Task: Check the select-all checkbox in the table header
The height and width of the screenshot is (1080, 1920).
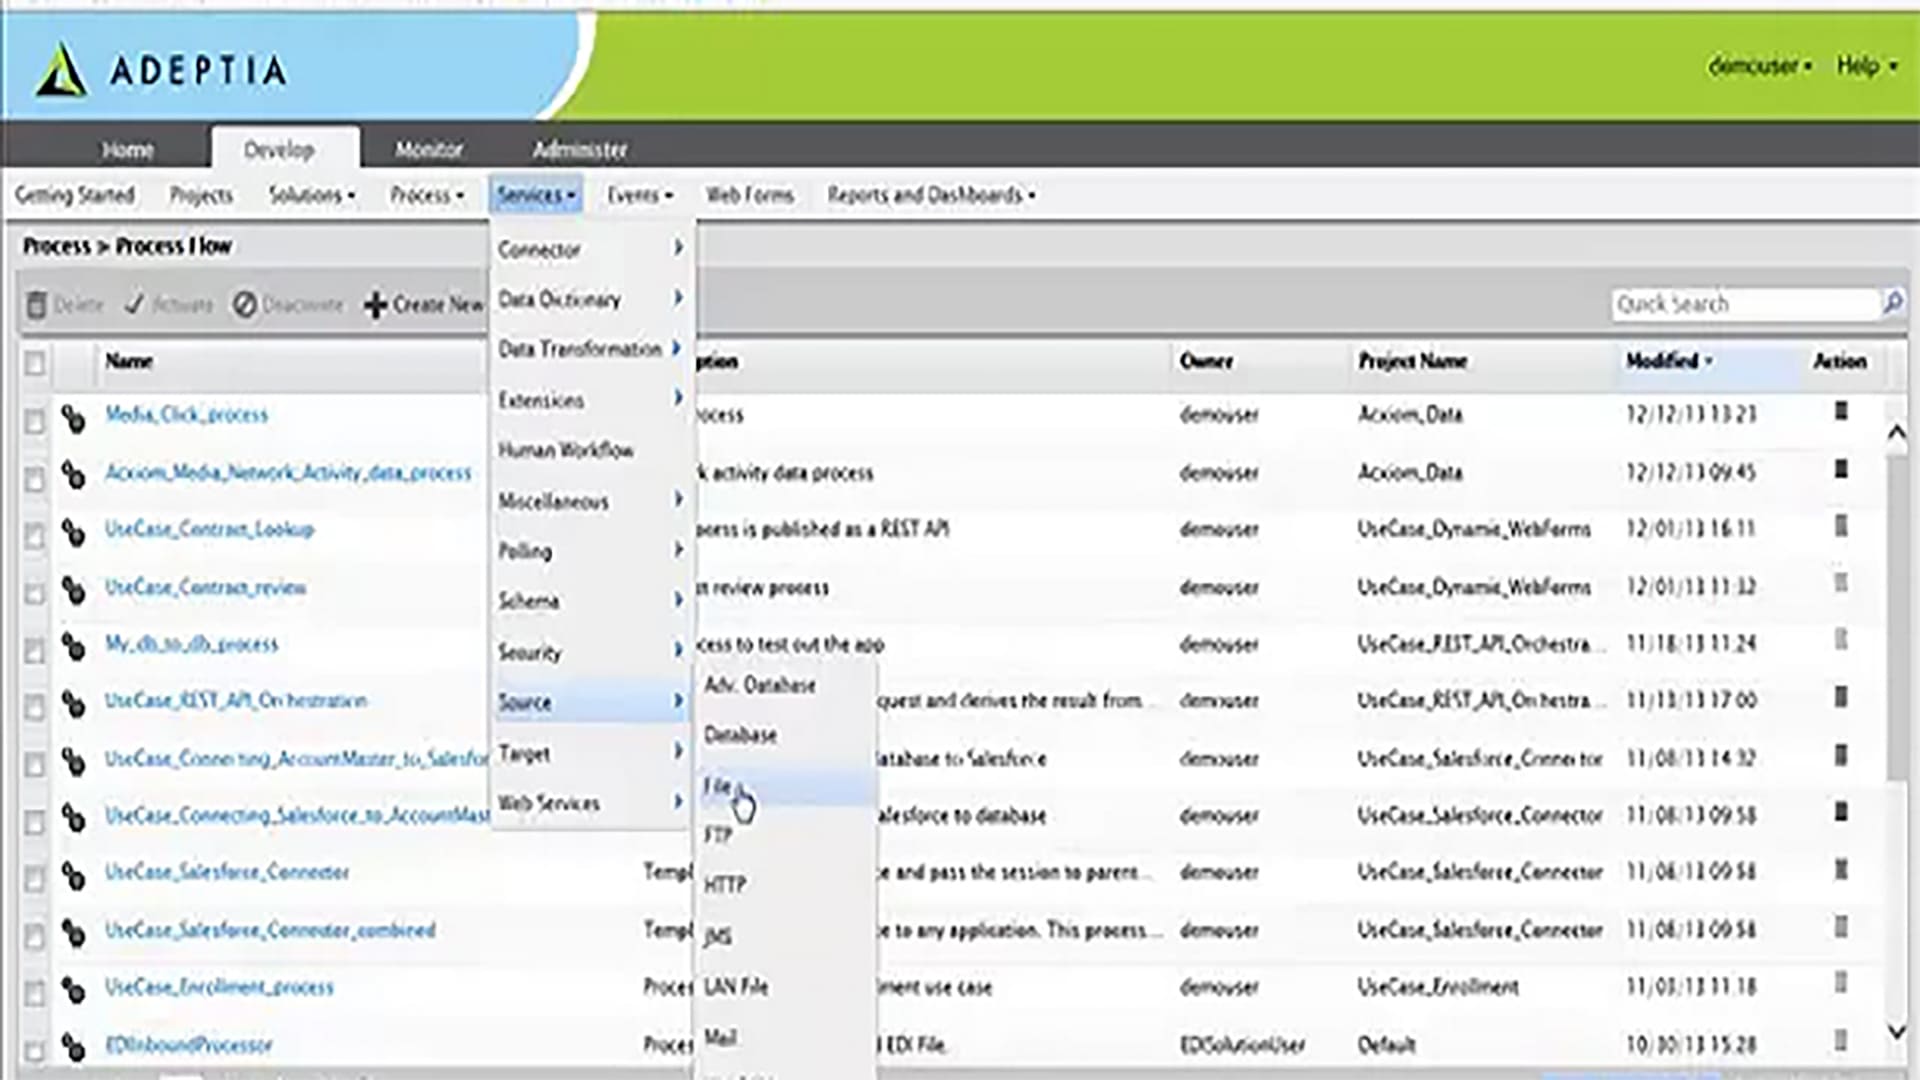Action: point(35,363)
